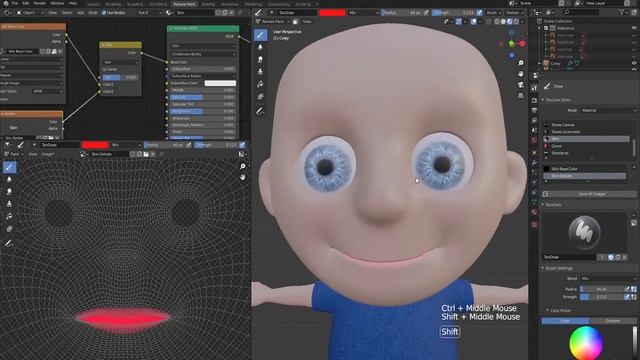Select the Fill tool in 3D viewport toolbar
Viewport: 640px width, 360px height.
[x=260, y=84]
